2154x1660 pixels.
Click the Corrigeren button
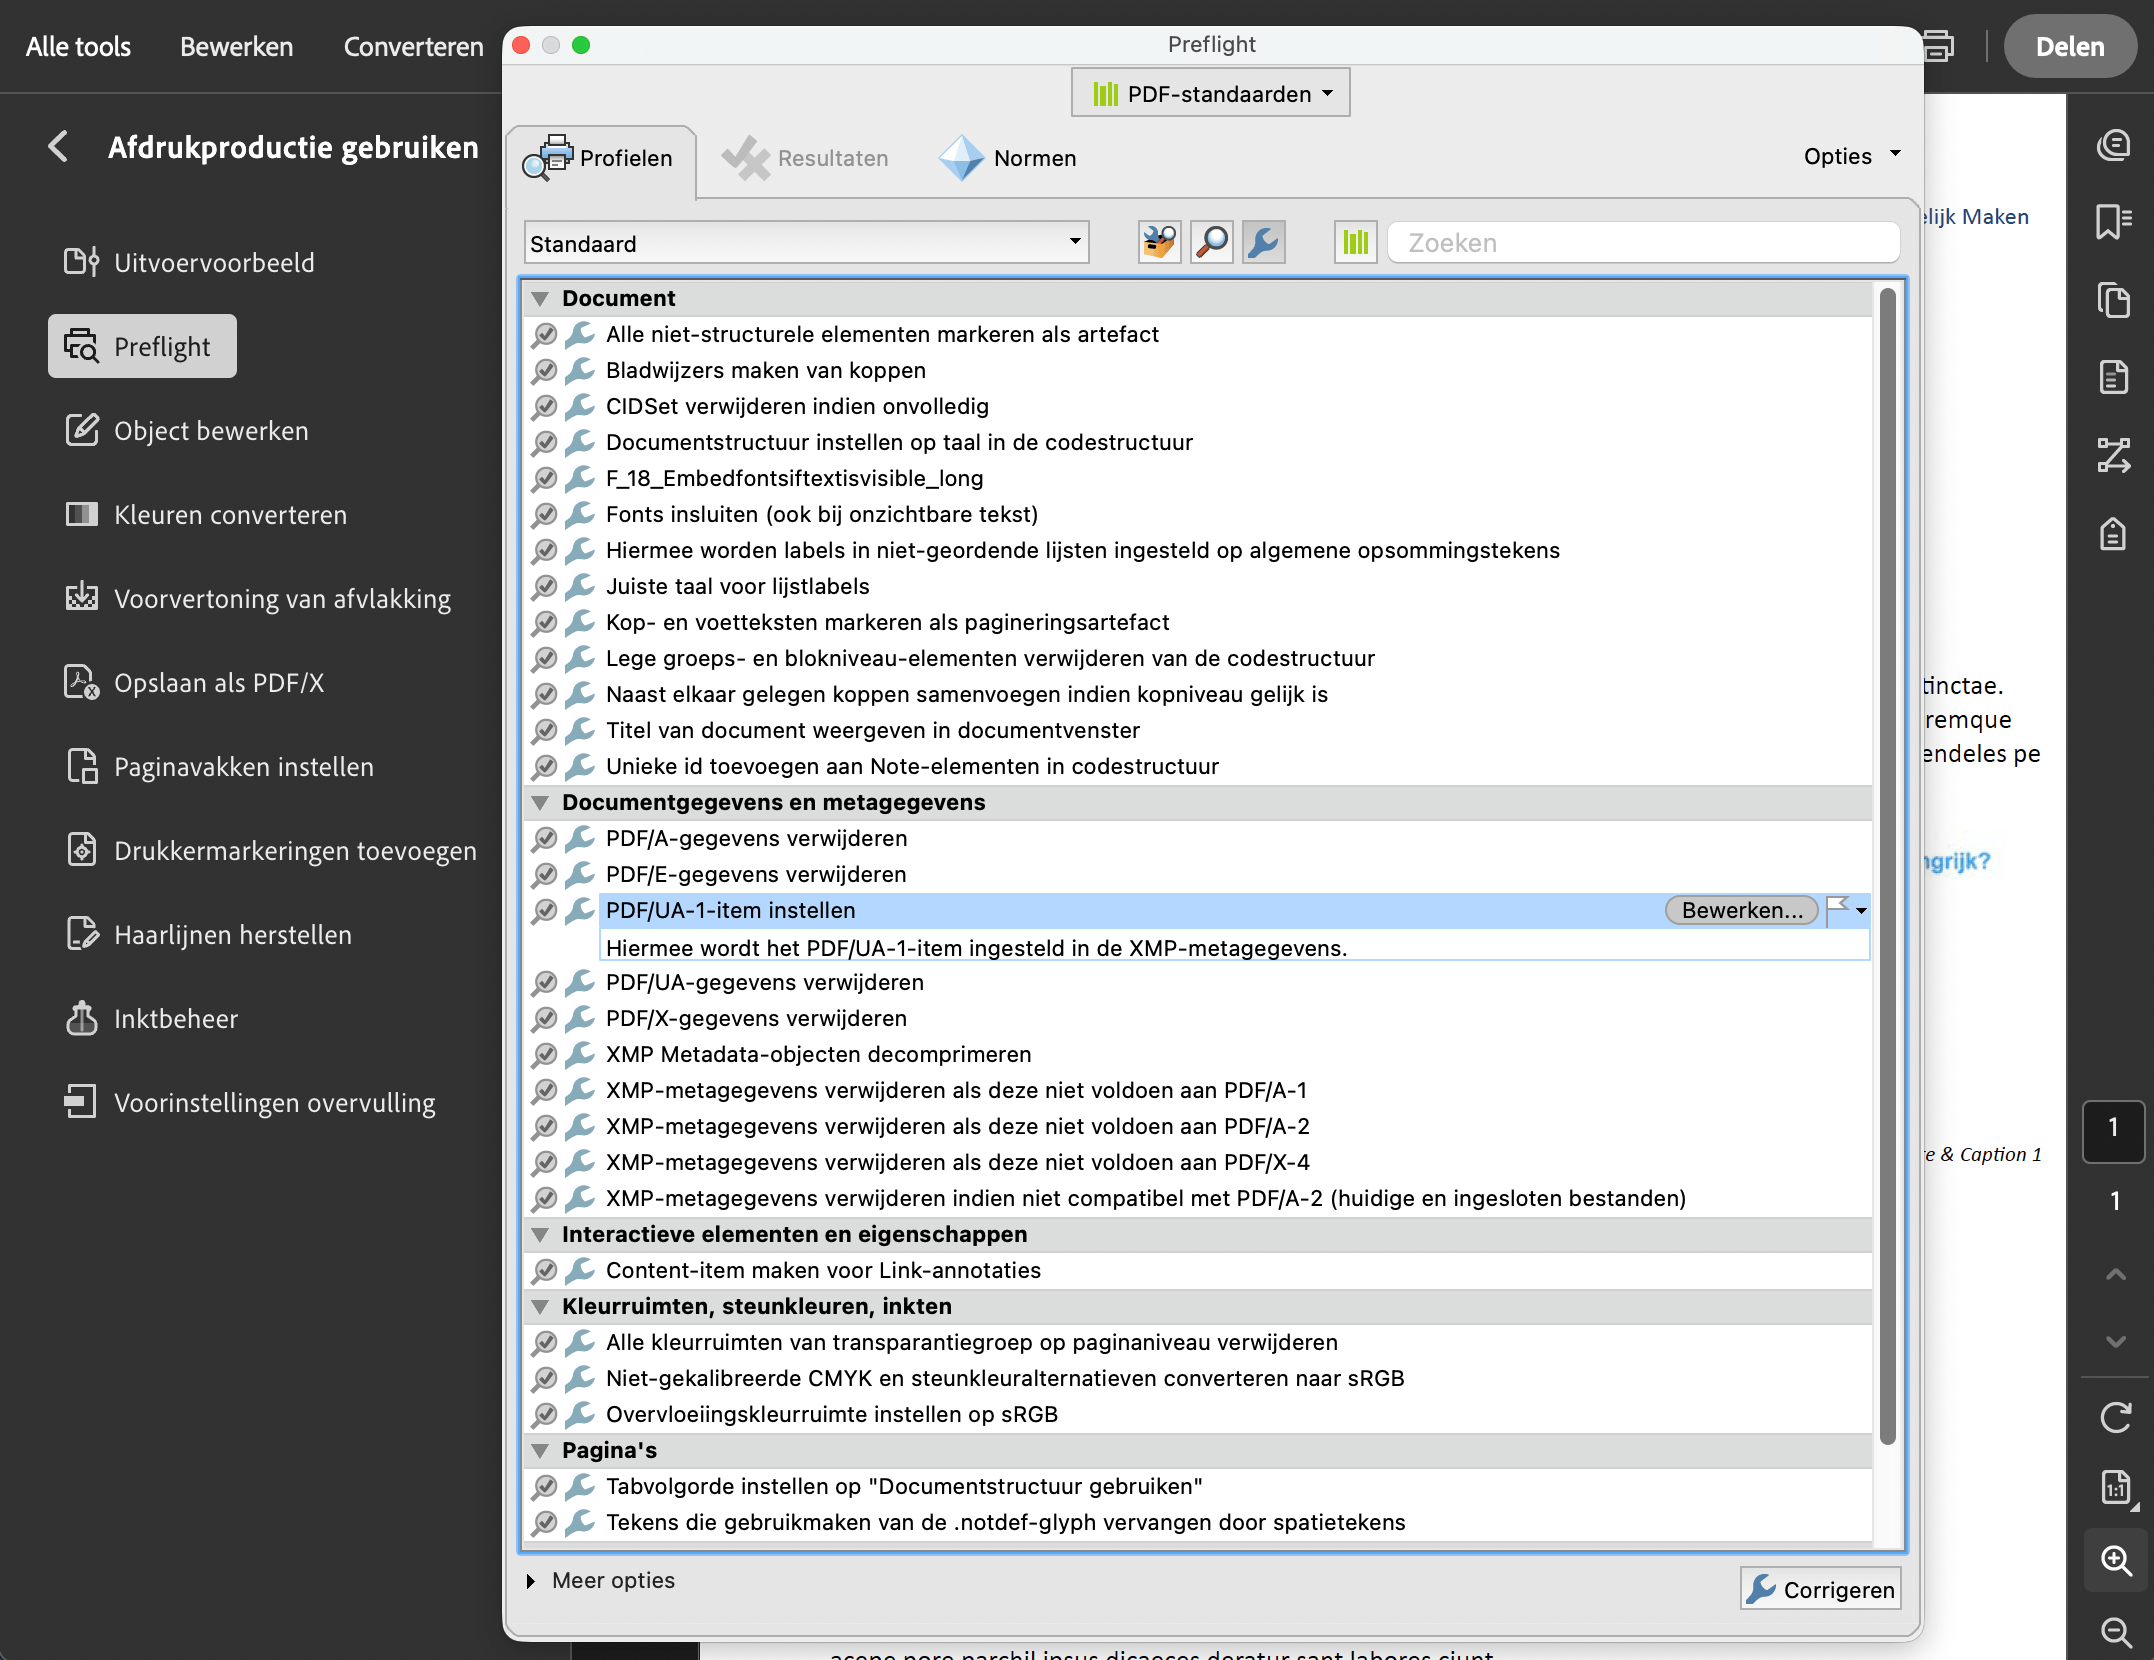[x=1819, y=1589]
